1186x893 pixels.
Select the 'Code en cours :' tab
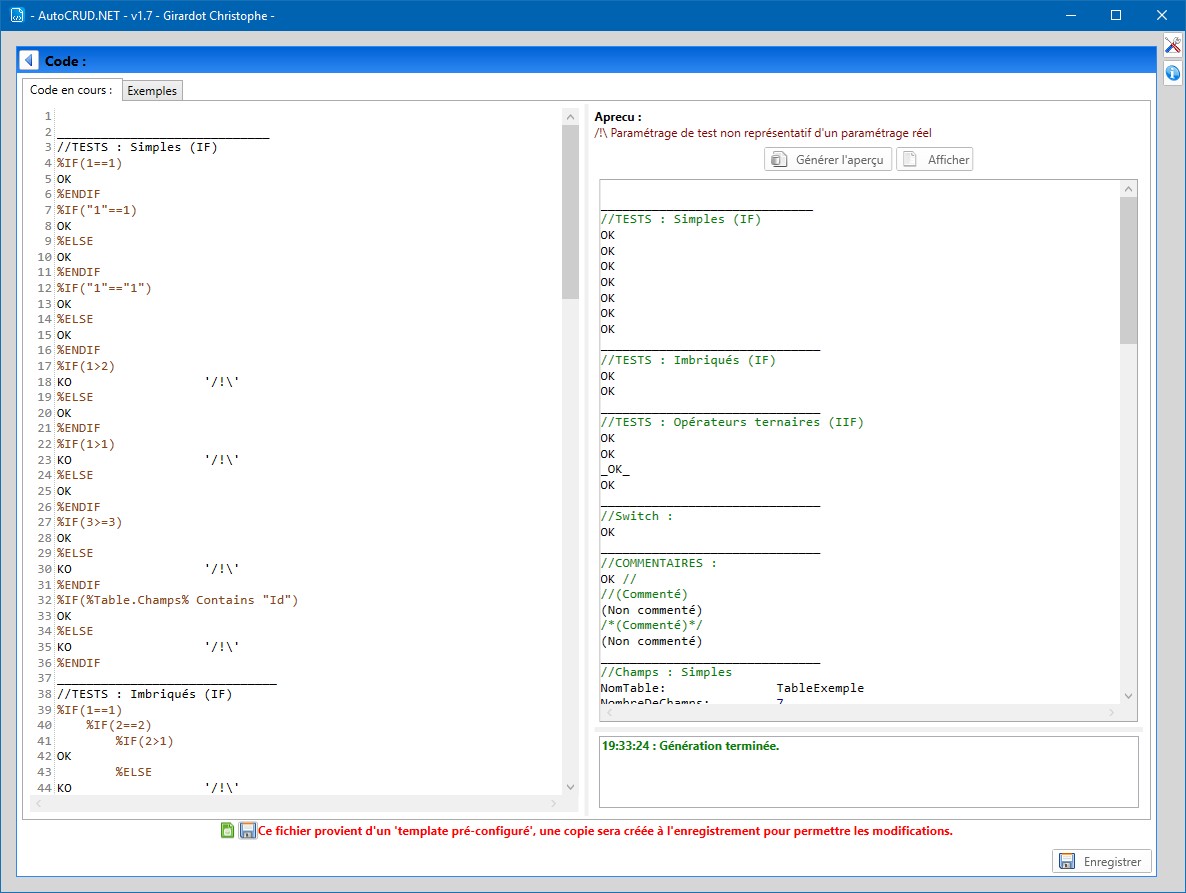pos(71,90)
